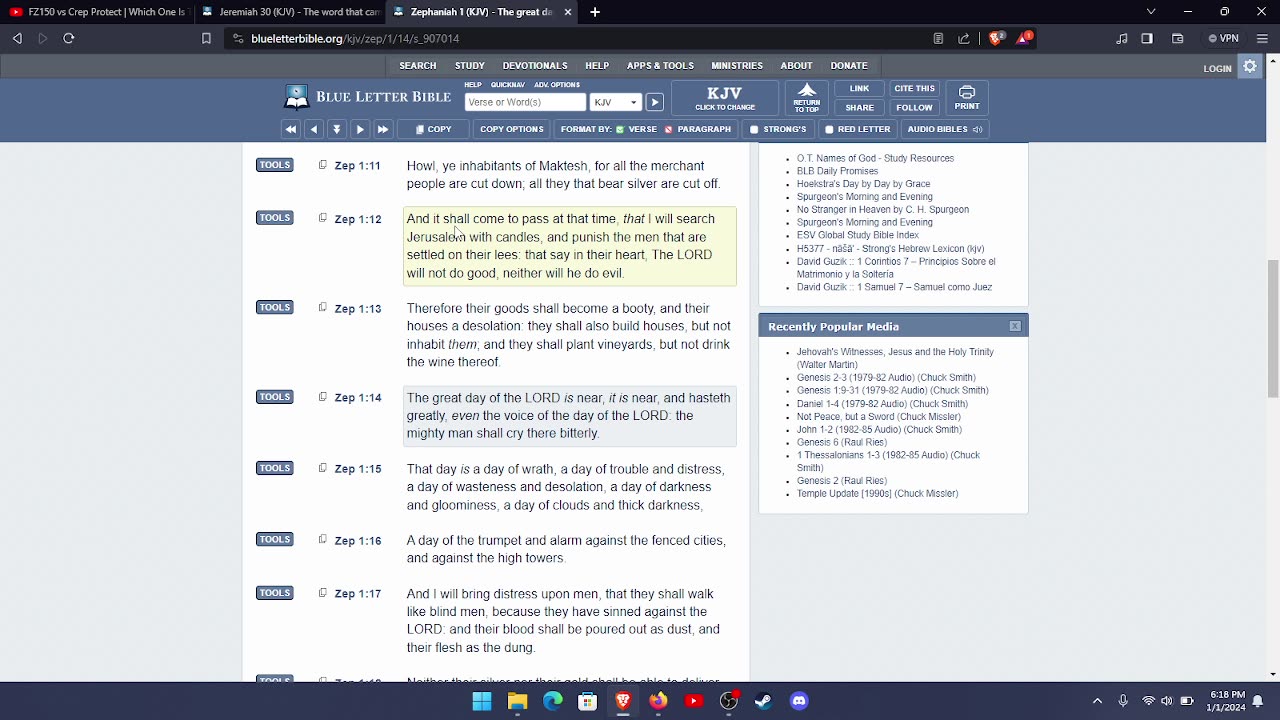Click the browser address bar URL

355,38
